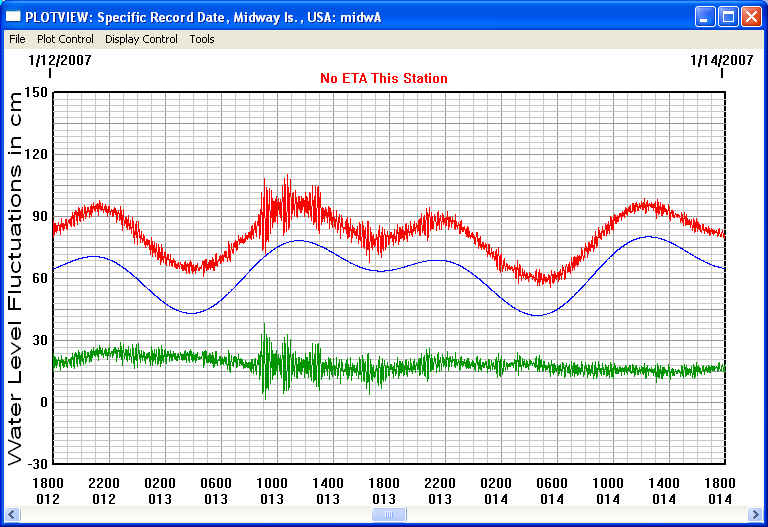Click scrollbar track left of the thumb

click(190, 514)
